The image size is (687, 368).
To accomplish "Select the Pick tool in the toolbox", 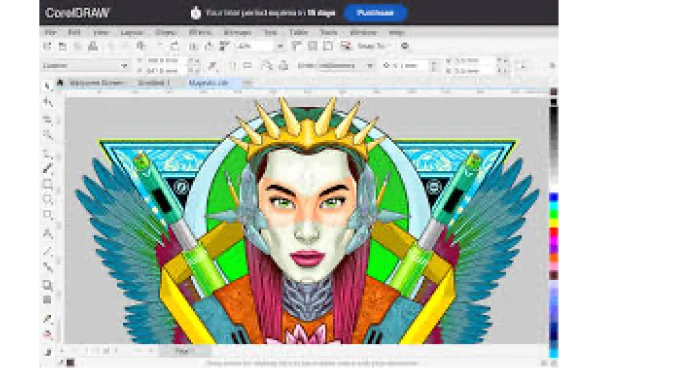I will click(x=47, y=86).
